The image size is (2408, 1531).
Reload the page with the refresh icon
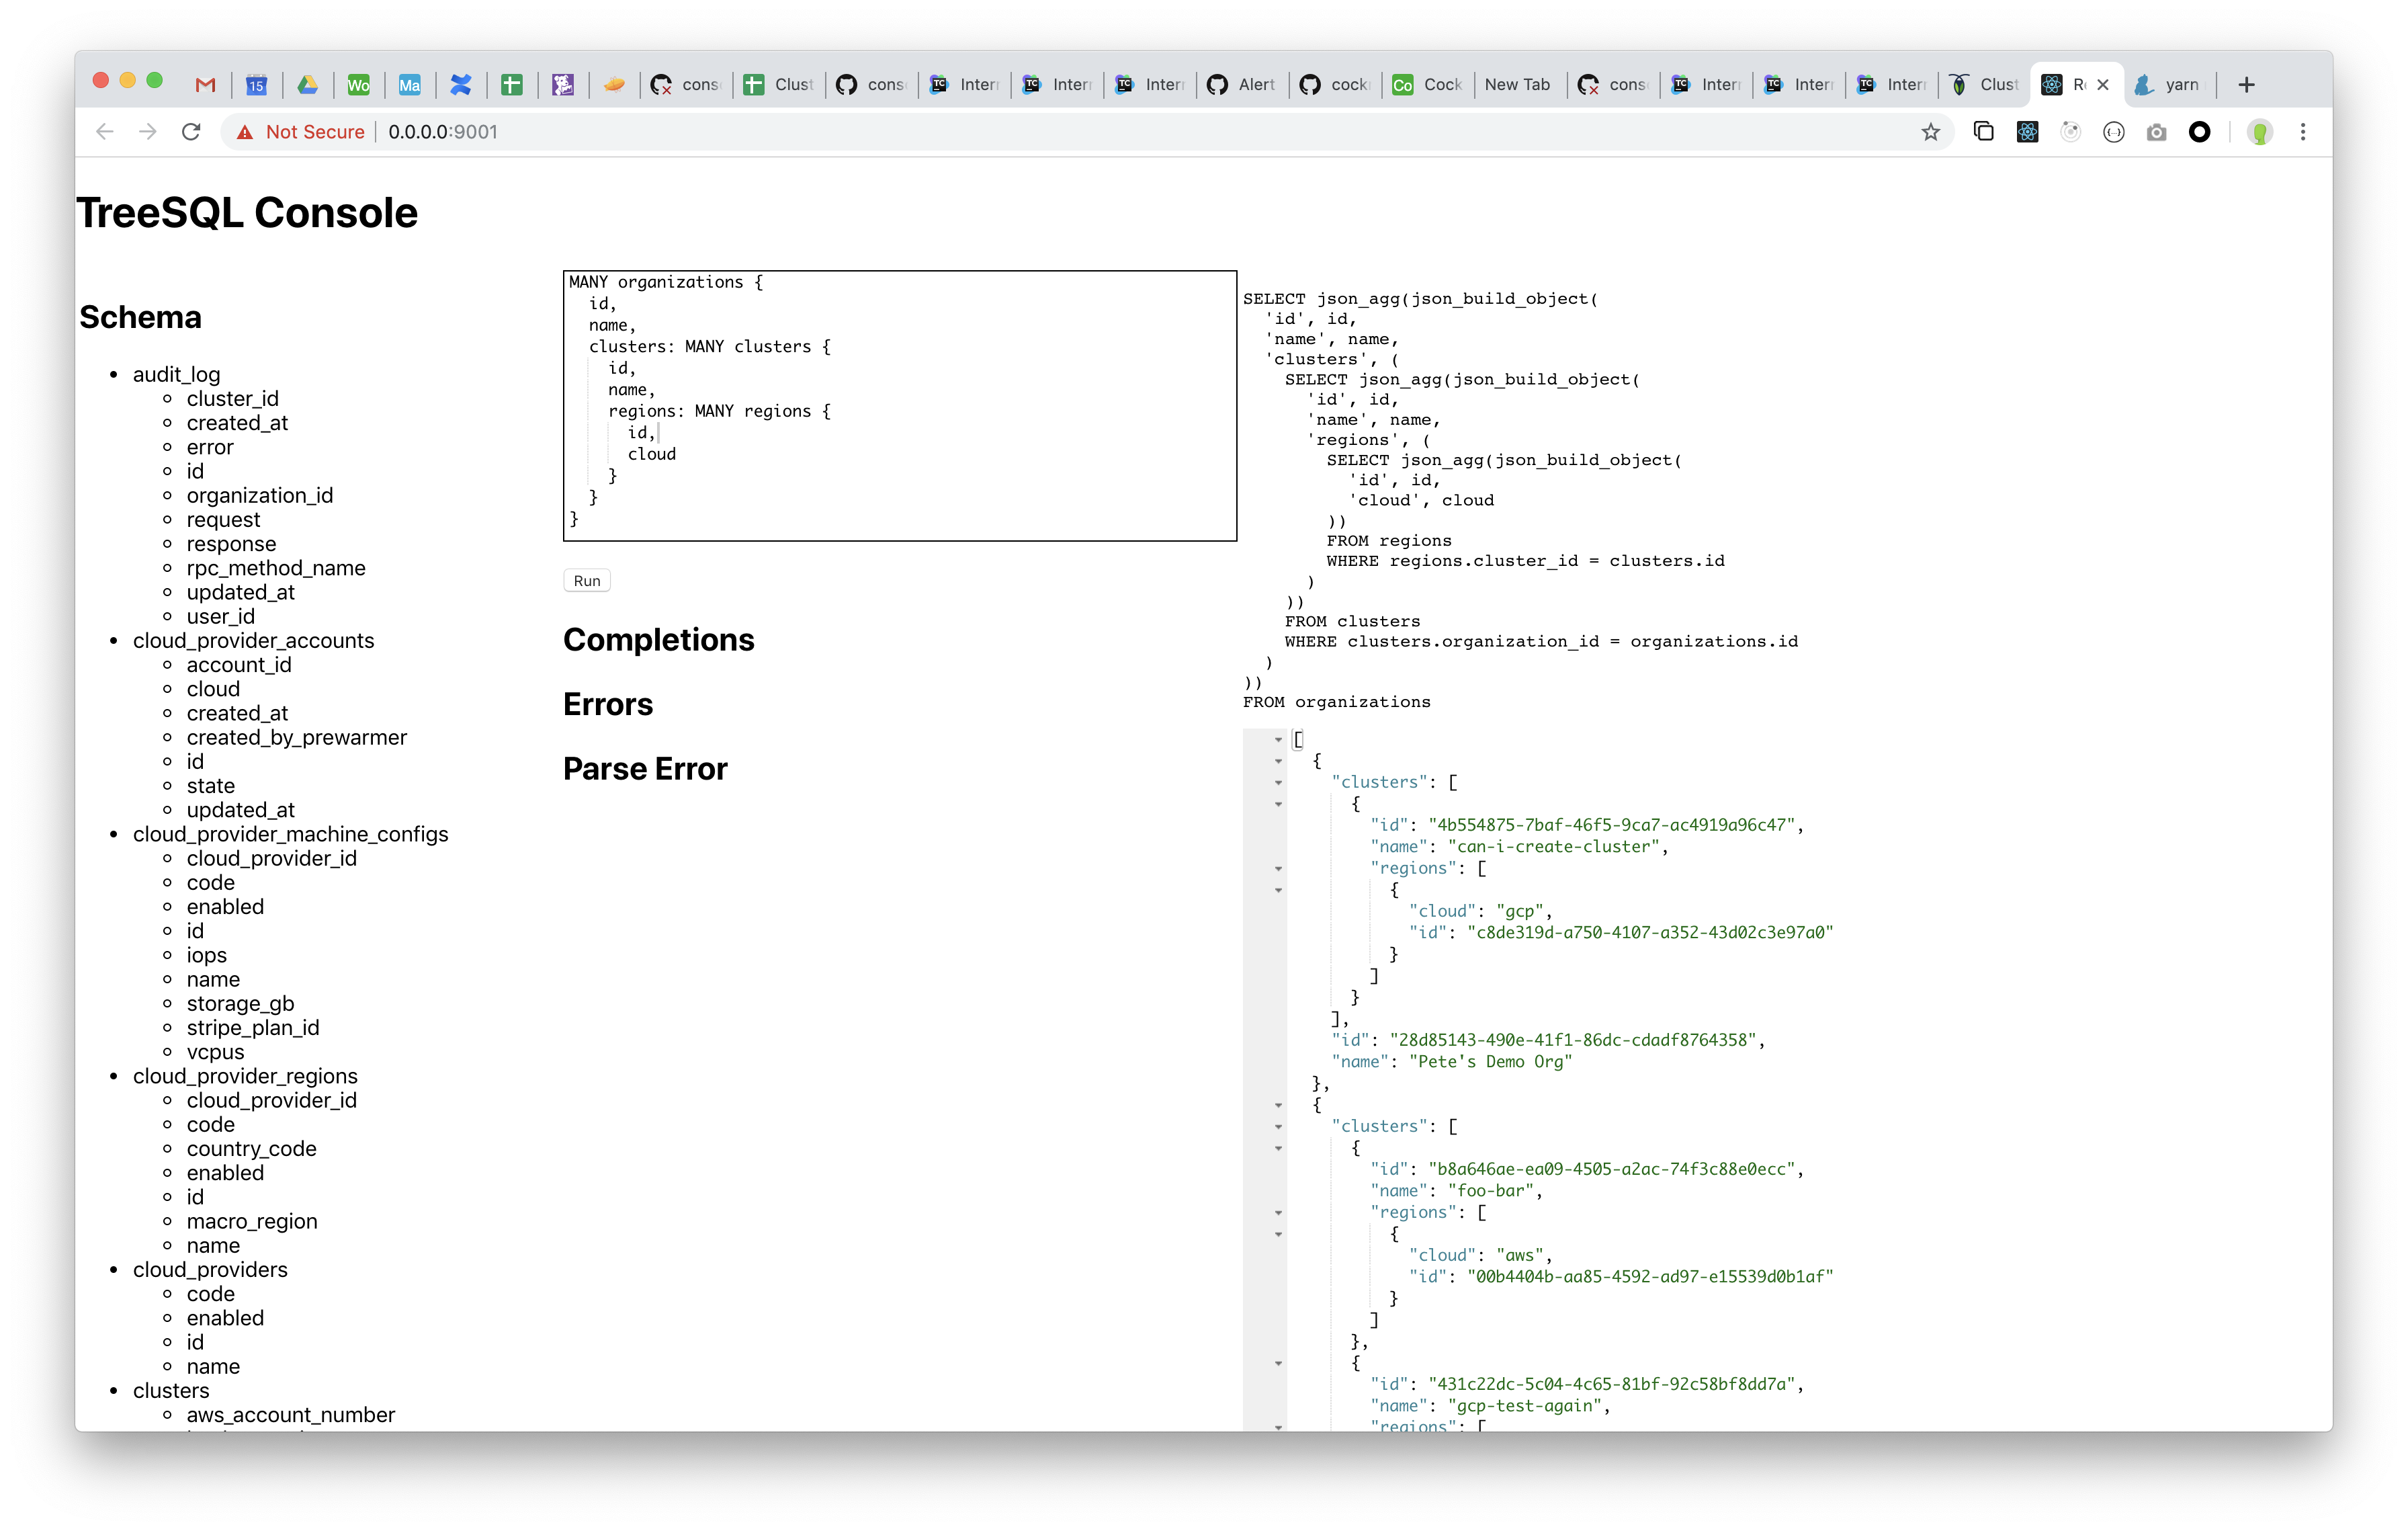pyautogui.click(x=191, y=132)
